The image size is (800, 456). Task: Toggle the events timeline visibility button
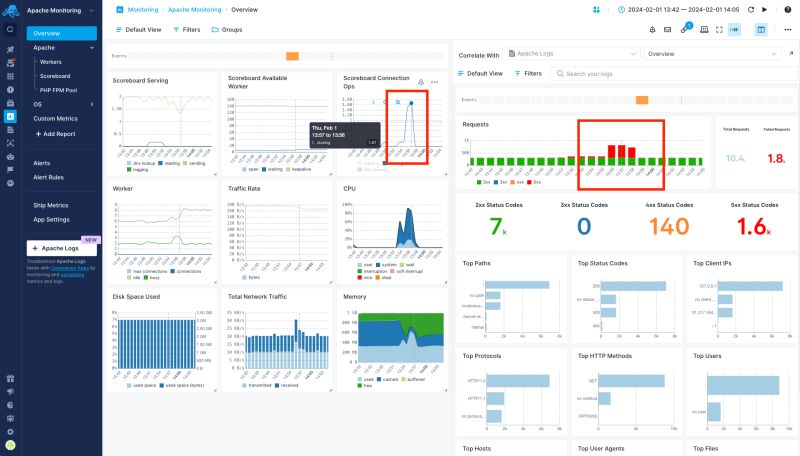click(735, 30)
